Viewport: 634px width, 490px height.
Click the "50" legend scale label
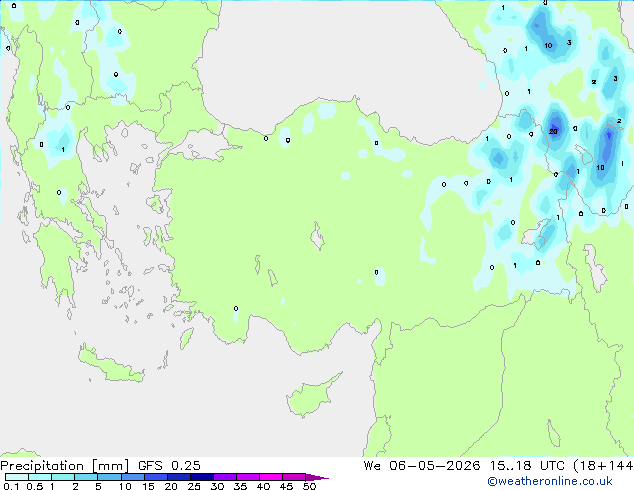(309, 486)
